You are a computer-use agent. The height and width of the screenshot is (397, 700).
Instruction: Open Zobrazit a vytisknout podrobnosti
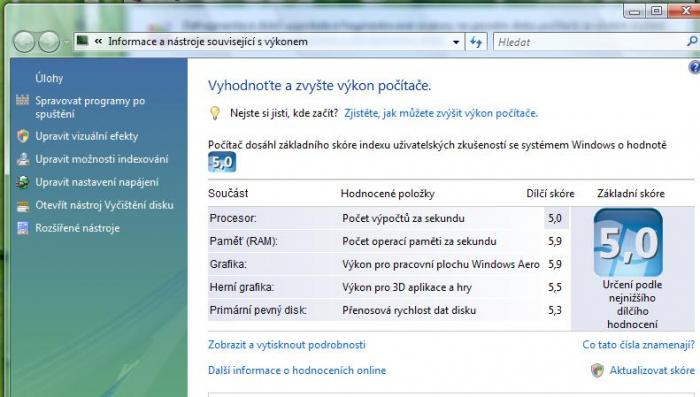click(x=287, y=345)
